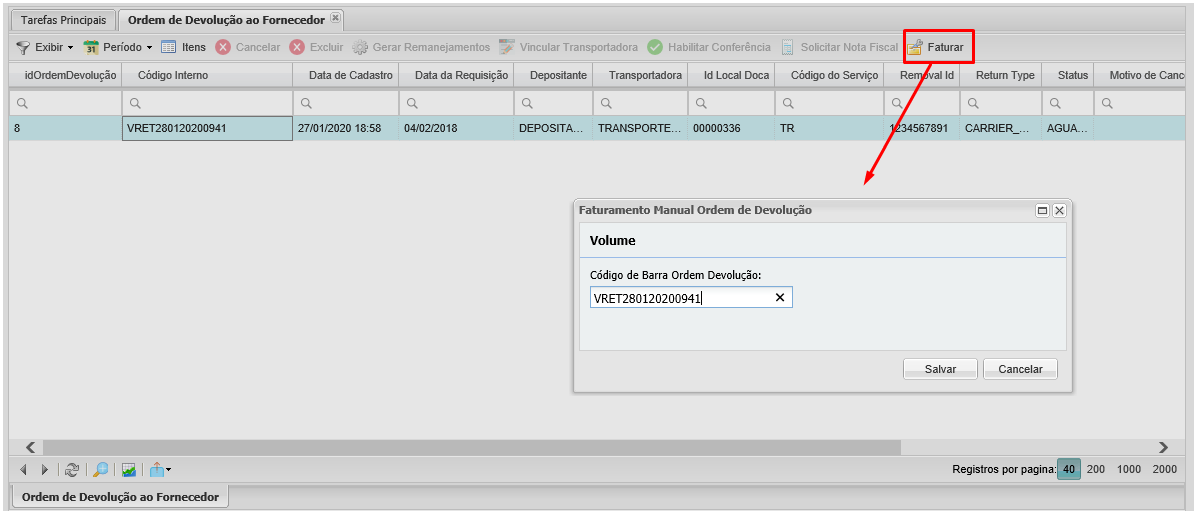Screen dimensions: 1197x513
Task: Open the Período calendar dropdown
Action: pyautogui.click(x=118, y=47)
